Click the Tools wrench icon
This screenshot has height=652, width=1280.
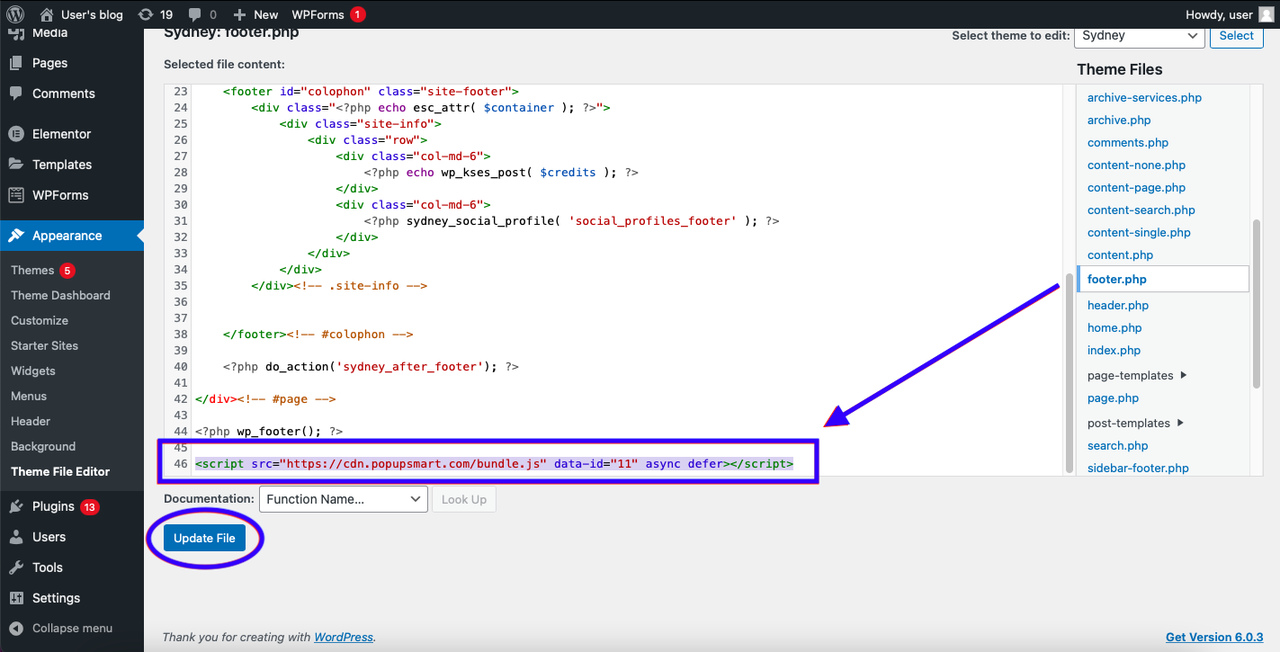tap(16, 567)
